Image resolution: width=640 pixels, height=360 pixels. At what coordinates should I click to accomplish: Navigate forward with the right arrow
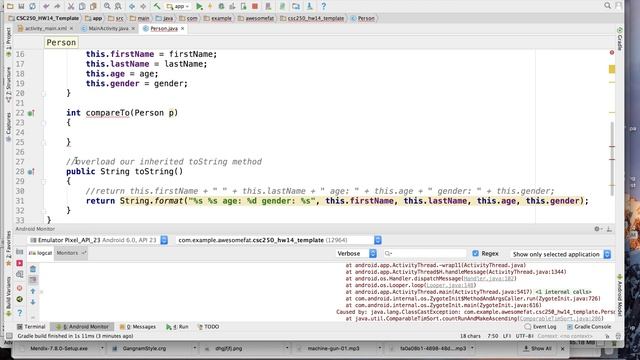click(x=143, y=6)
